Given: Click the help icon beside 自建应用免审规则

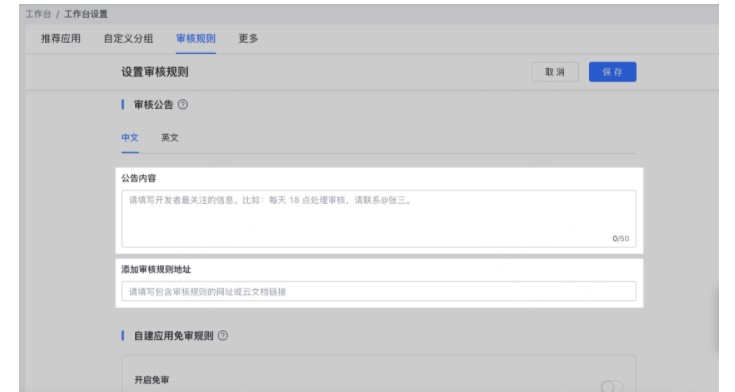Looking at the screenshot, I should (223, 336).
